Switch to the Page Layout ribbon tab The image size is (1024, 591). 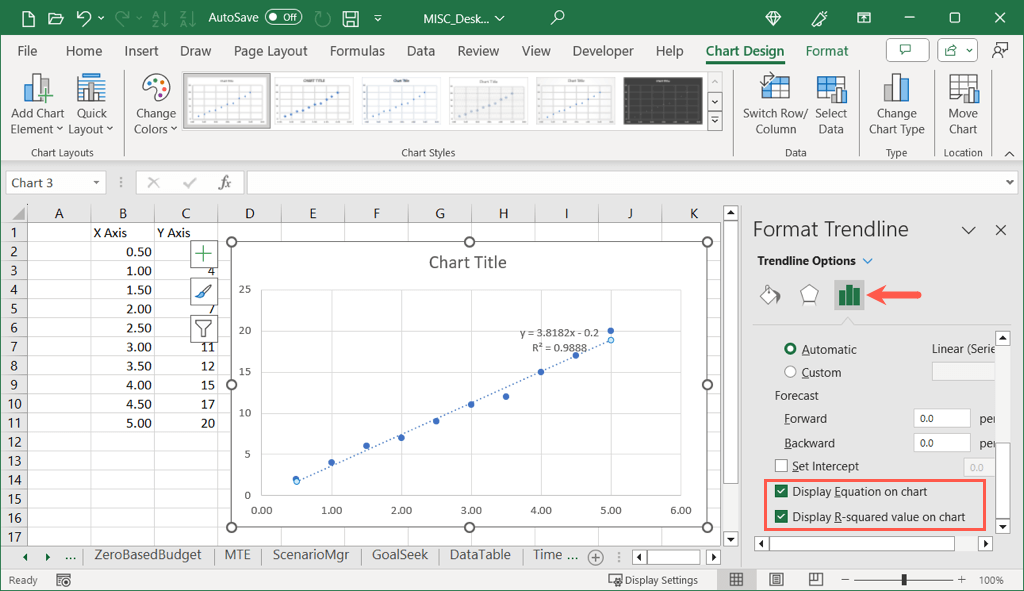click(x=269, y=51)
